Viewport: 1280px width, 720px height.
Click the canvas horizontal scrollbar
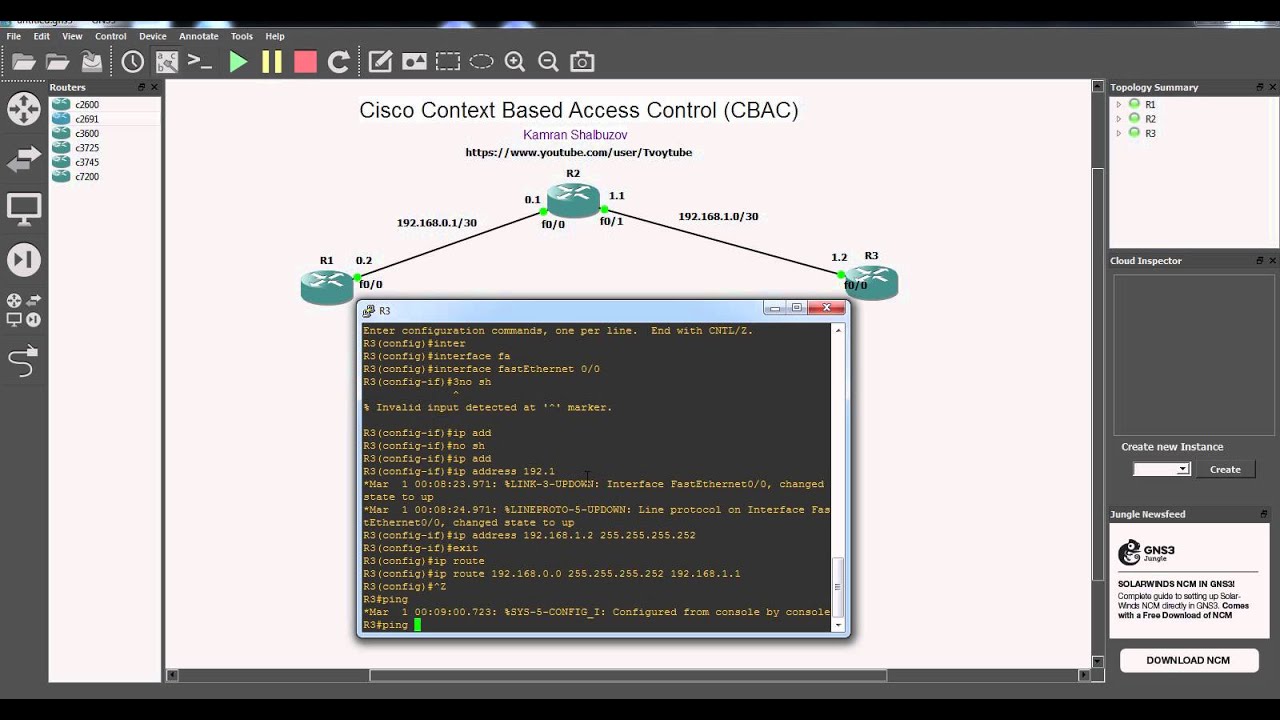pos(628,675)
